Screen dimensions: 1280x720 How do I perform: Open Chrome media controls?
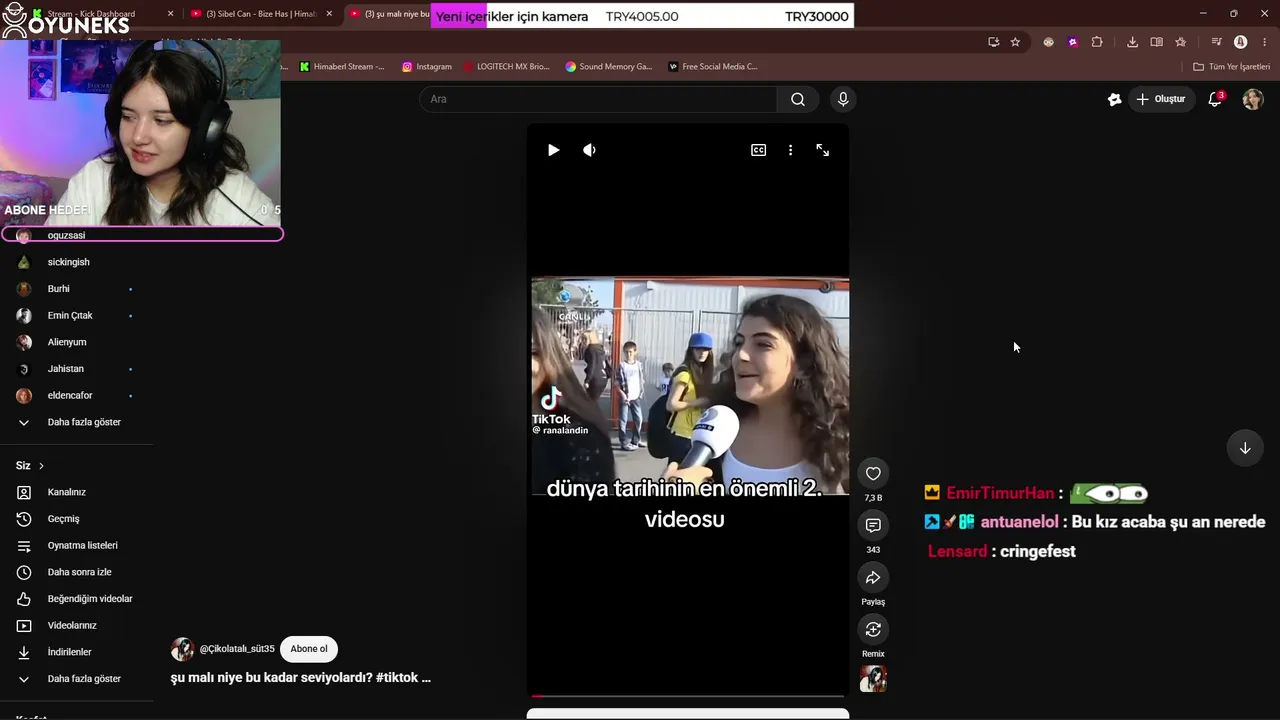(x=1216, y=42)
